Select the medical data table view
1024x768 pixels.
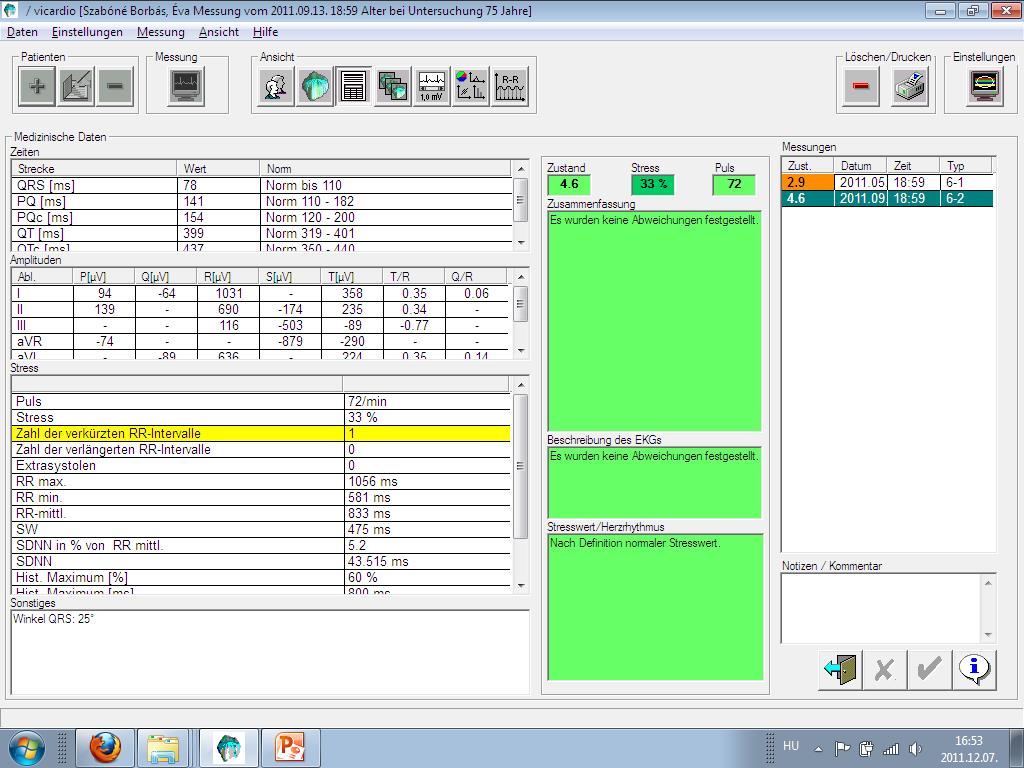pyautogui.click(x=353, y=86)
